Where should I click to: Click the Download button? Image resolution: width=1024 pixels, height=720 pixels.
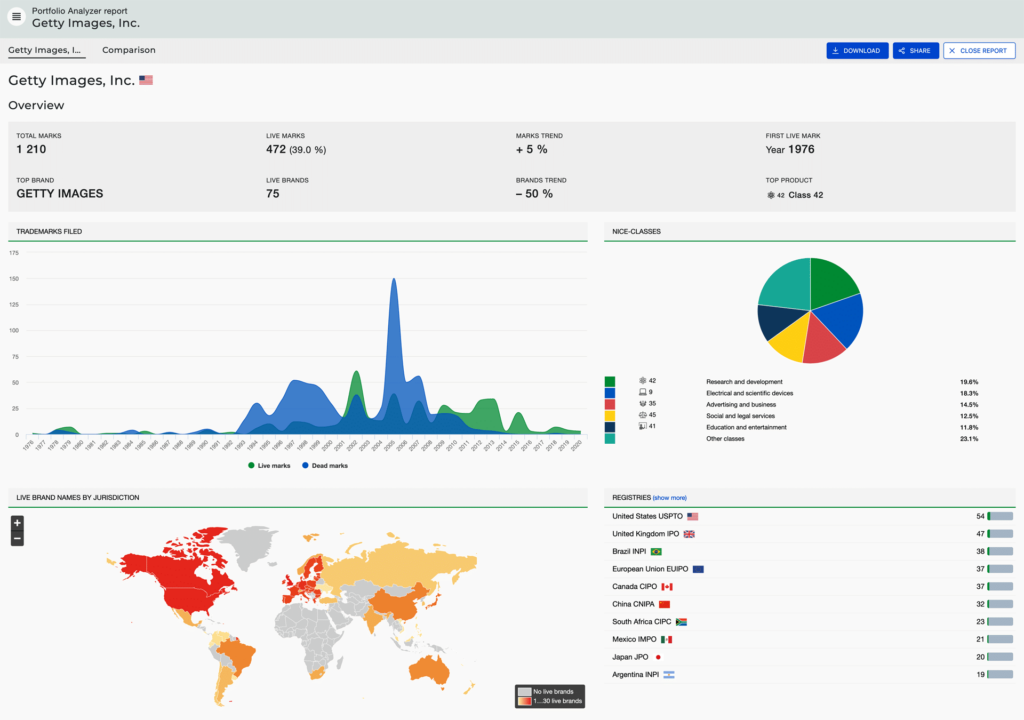pyautogui.click(x=857, y=51)
